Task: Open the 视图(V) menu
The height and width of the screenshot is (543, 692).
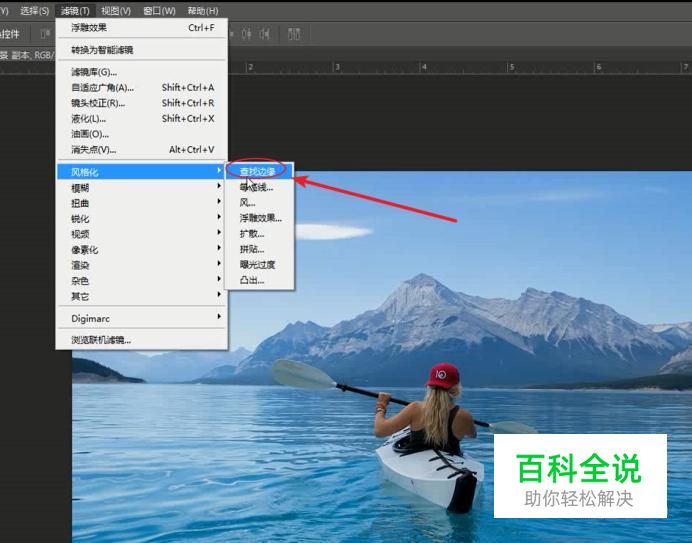Action: (x=116, y=11)
